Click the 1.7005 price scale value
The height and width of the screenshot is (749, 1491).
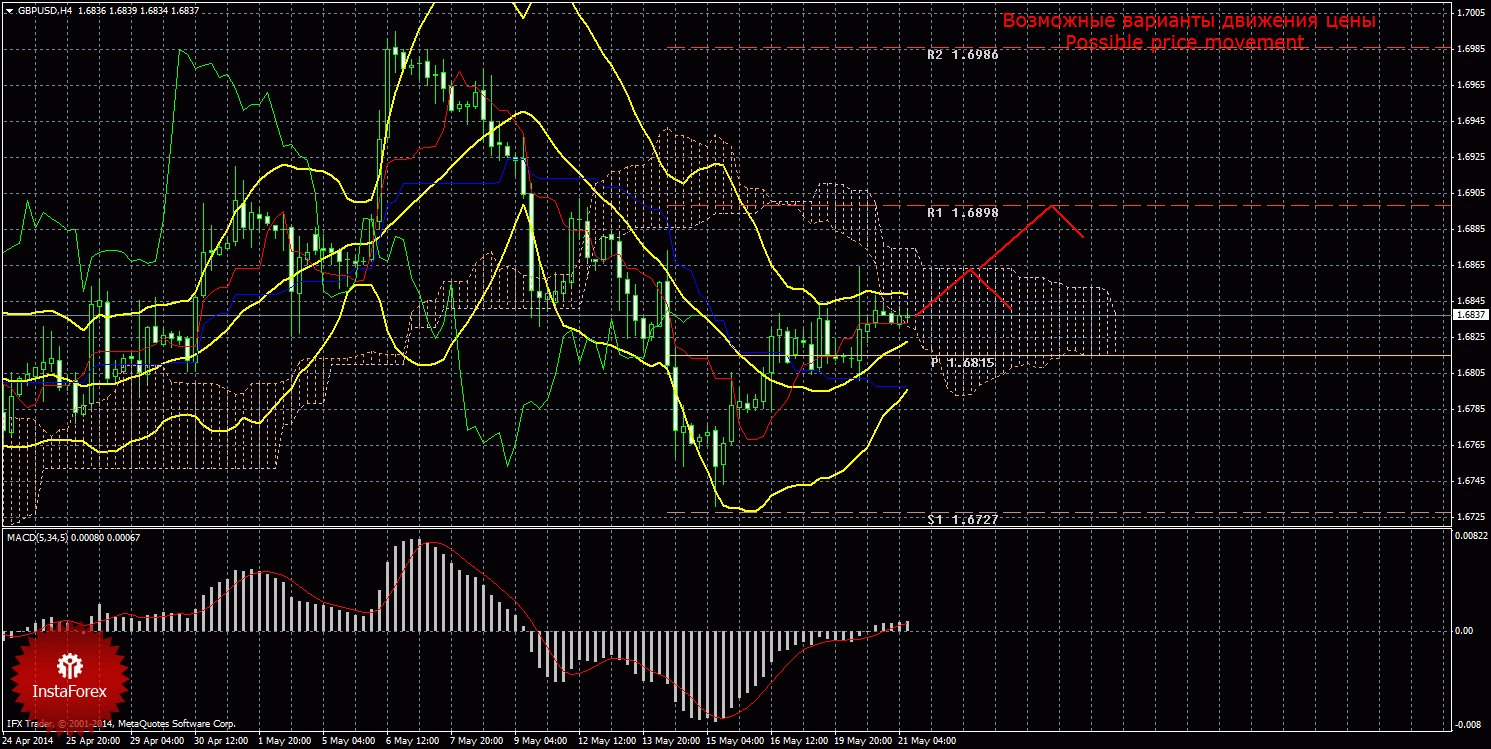[x=1470, y=13]
